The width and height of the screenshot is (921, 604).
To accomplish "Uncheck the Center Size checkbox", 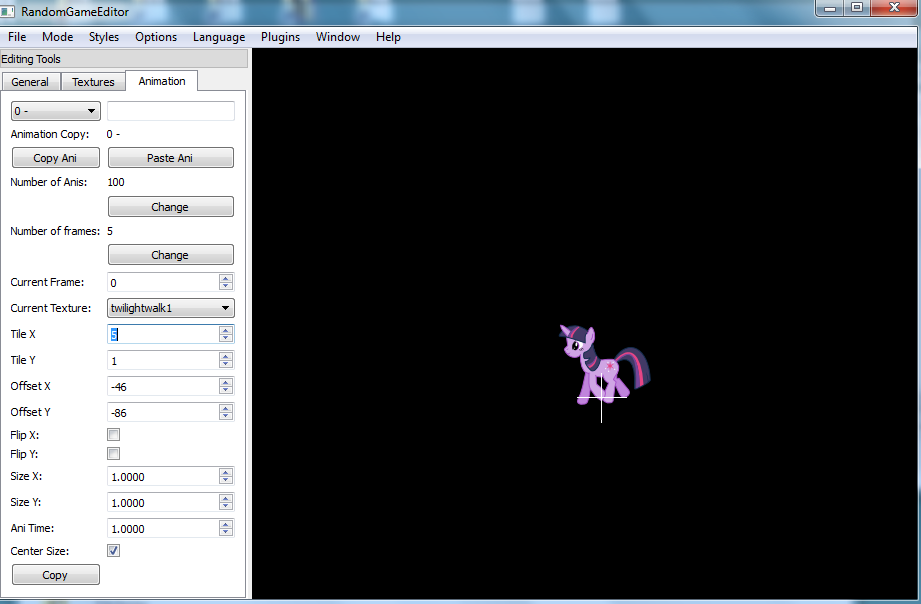I will [113, 551].
